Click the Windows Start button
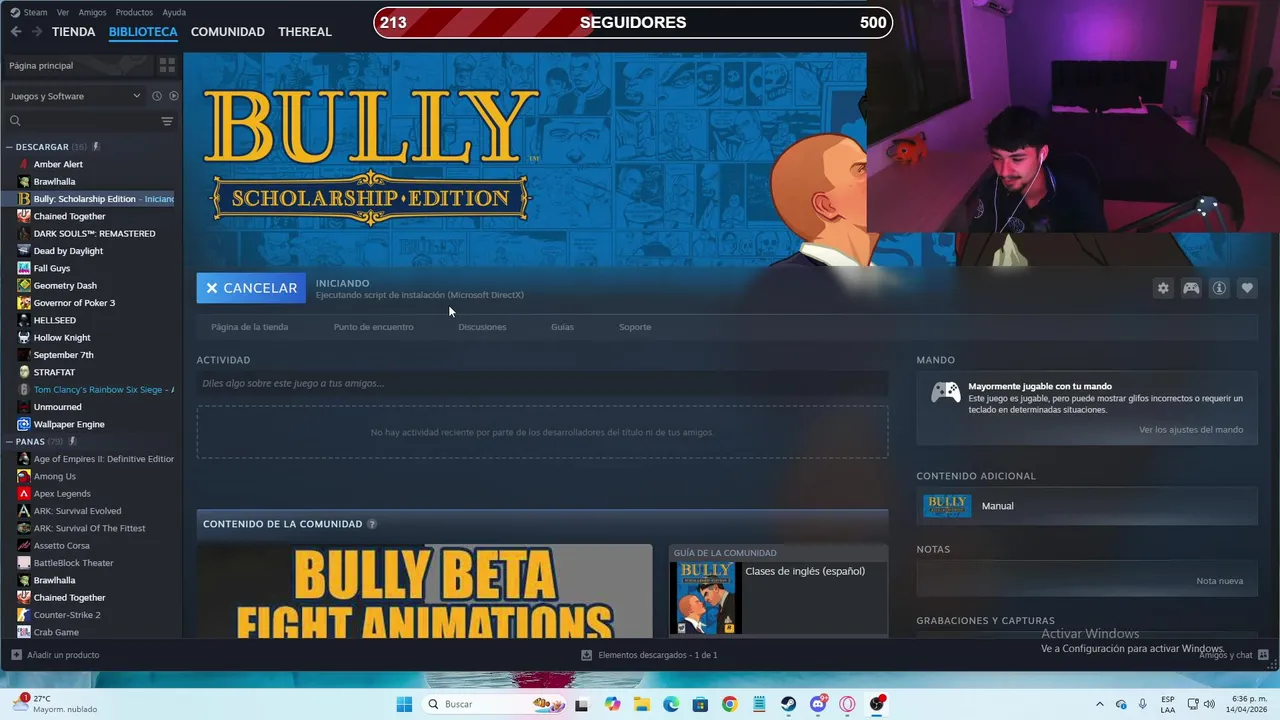Viewport: 1280px width, 720px height. coord(404,704)
